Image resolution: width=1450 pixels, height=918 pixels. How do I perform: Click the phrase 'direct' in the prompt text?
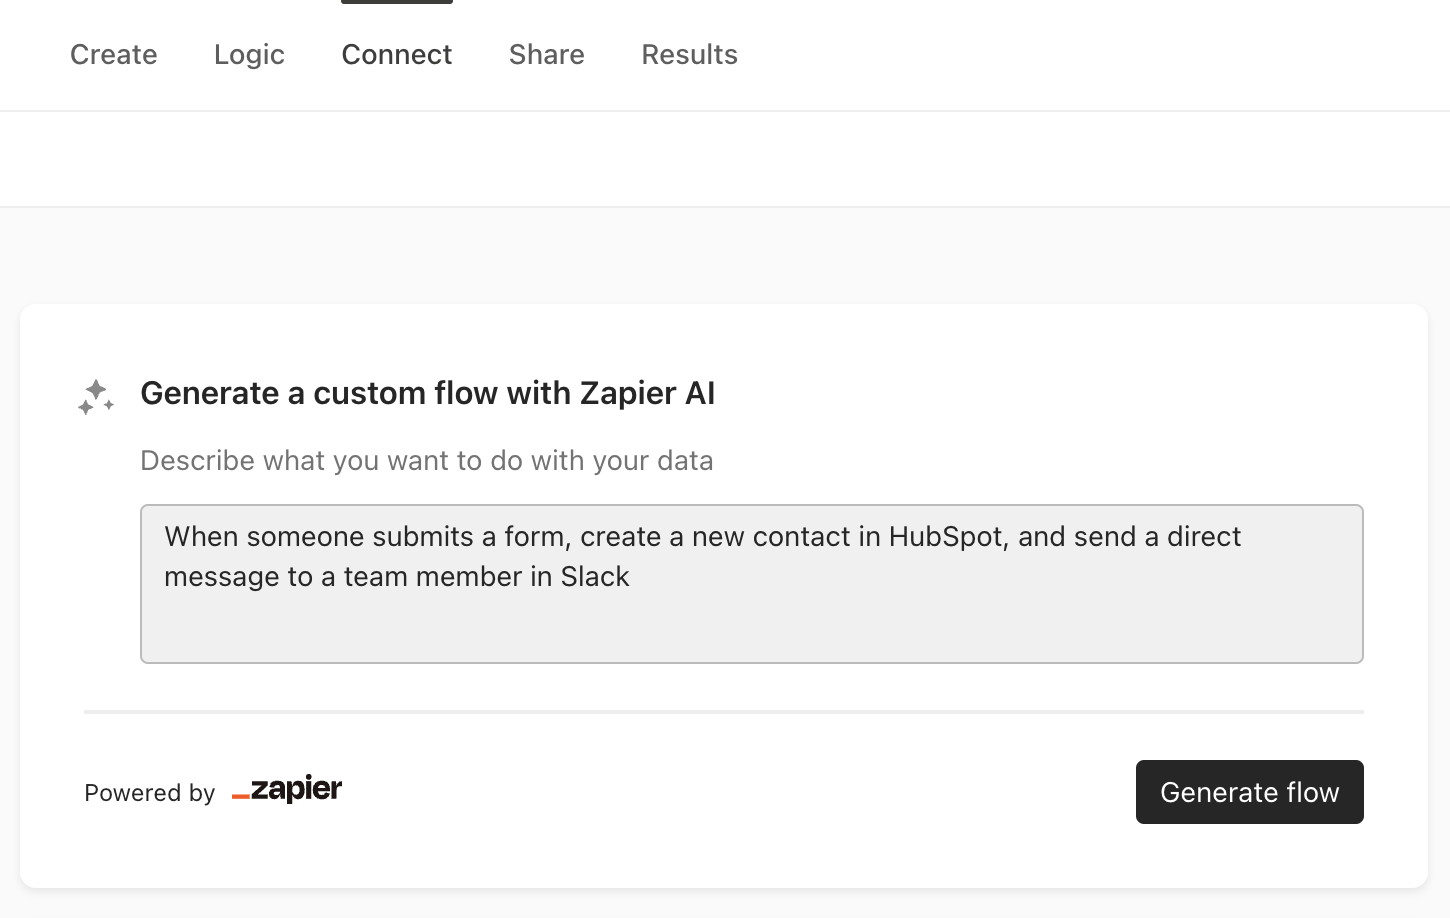point(1204,537)
